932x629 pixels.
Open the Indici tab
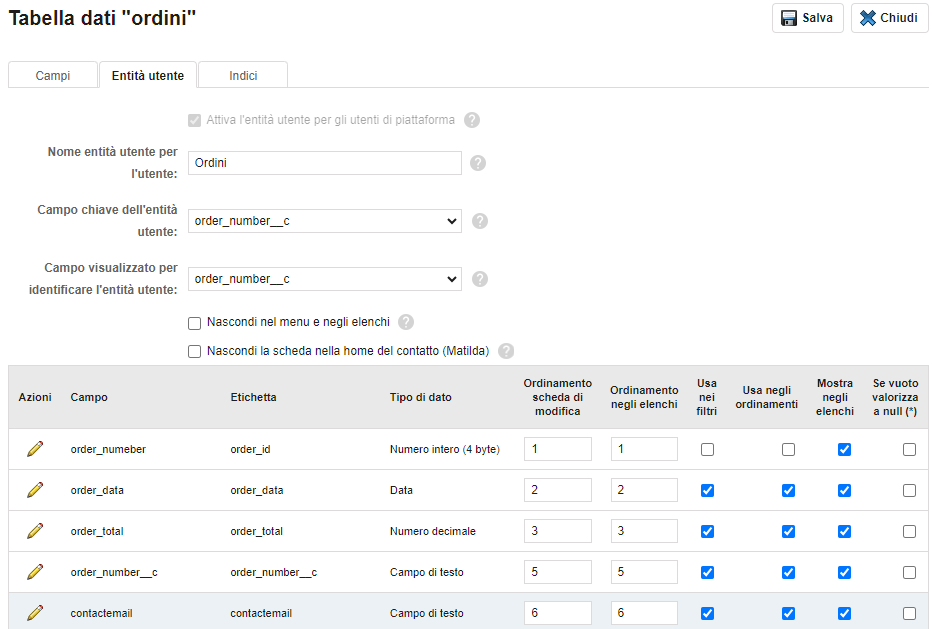coord(243,76)
